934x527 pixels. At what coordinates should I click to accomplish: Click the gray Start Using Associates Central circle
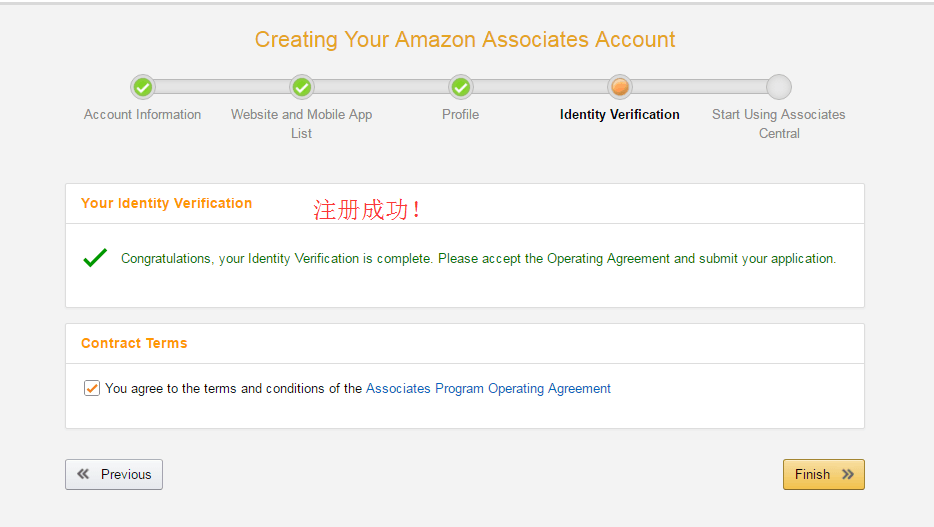coord(779,87)
